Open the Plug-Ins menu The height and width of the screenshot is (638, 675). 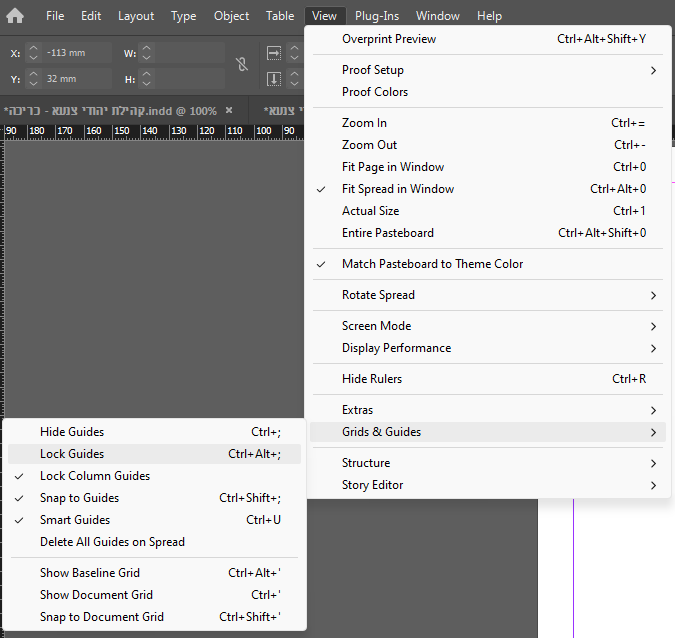click(x=379, y=16)
